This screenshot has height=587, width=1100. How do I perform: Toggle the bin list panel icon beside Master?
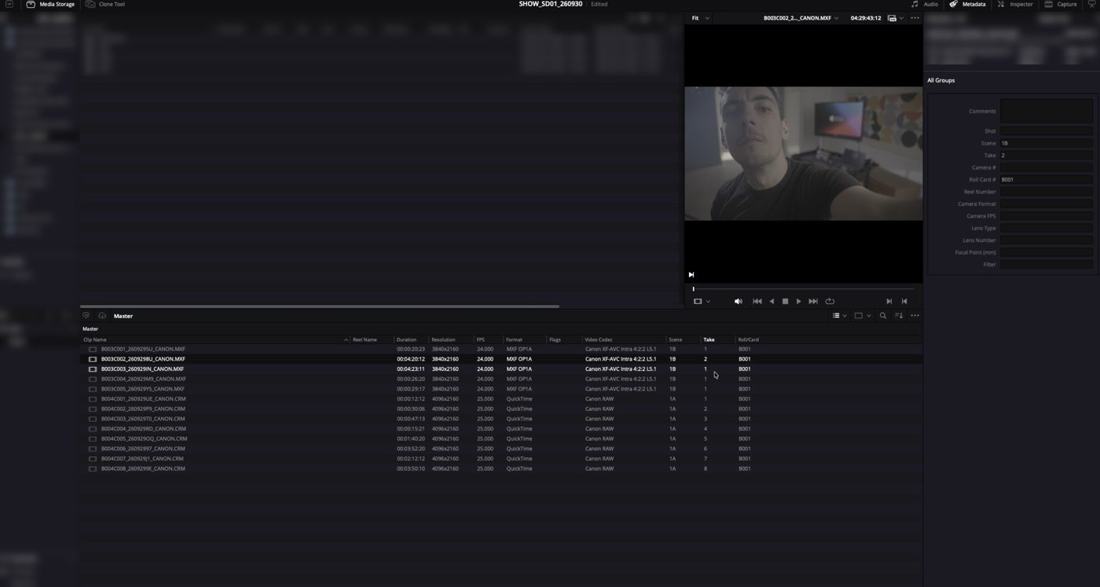pyautogui.click(x=86, y=316)
